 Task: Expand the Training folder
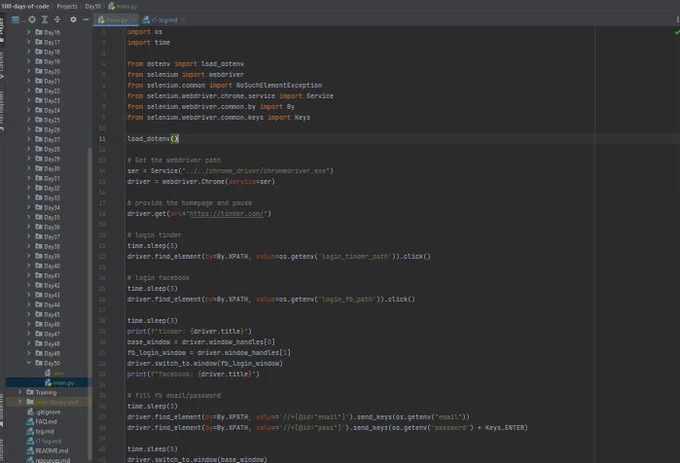(20, 392)
